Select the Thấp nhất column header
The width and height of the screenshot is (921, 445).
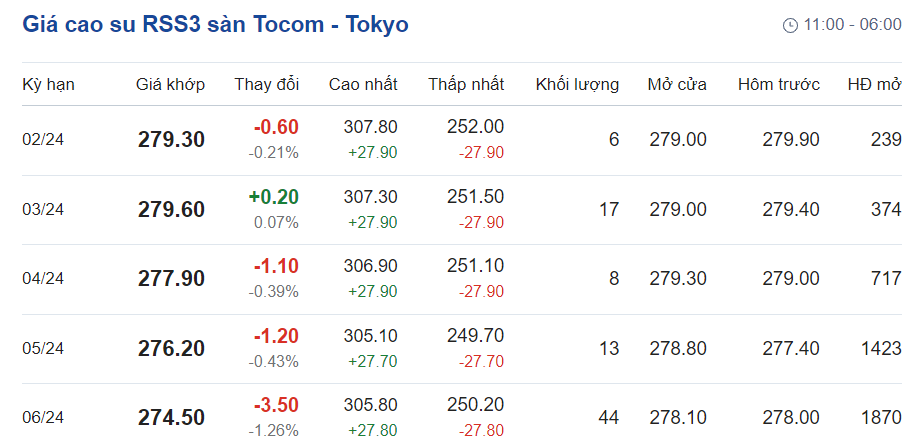[x=466, y=84]
